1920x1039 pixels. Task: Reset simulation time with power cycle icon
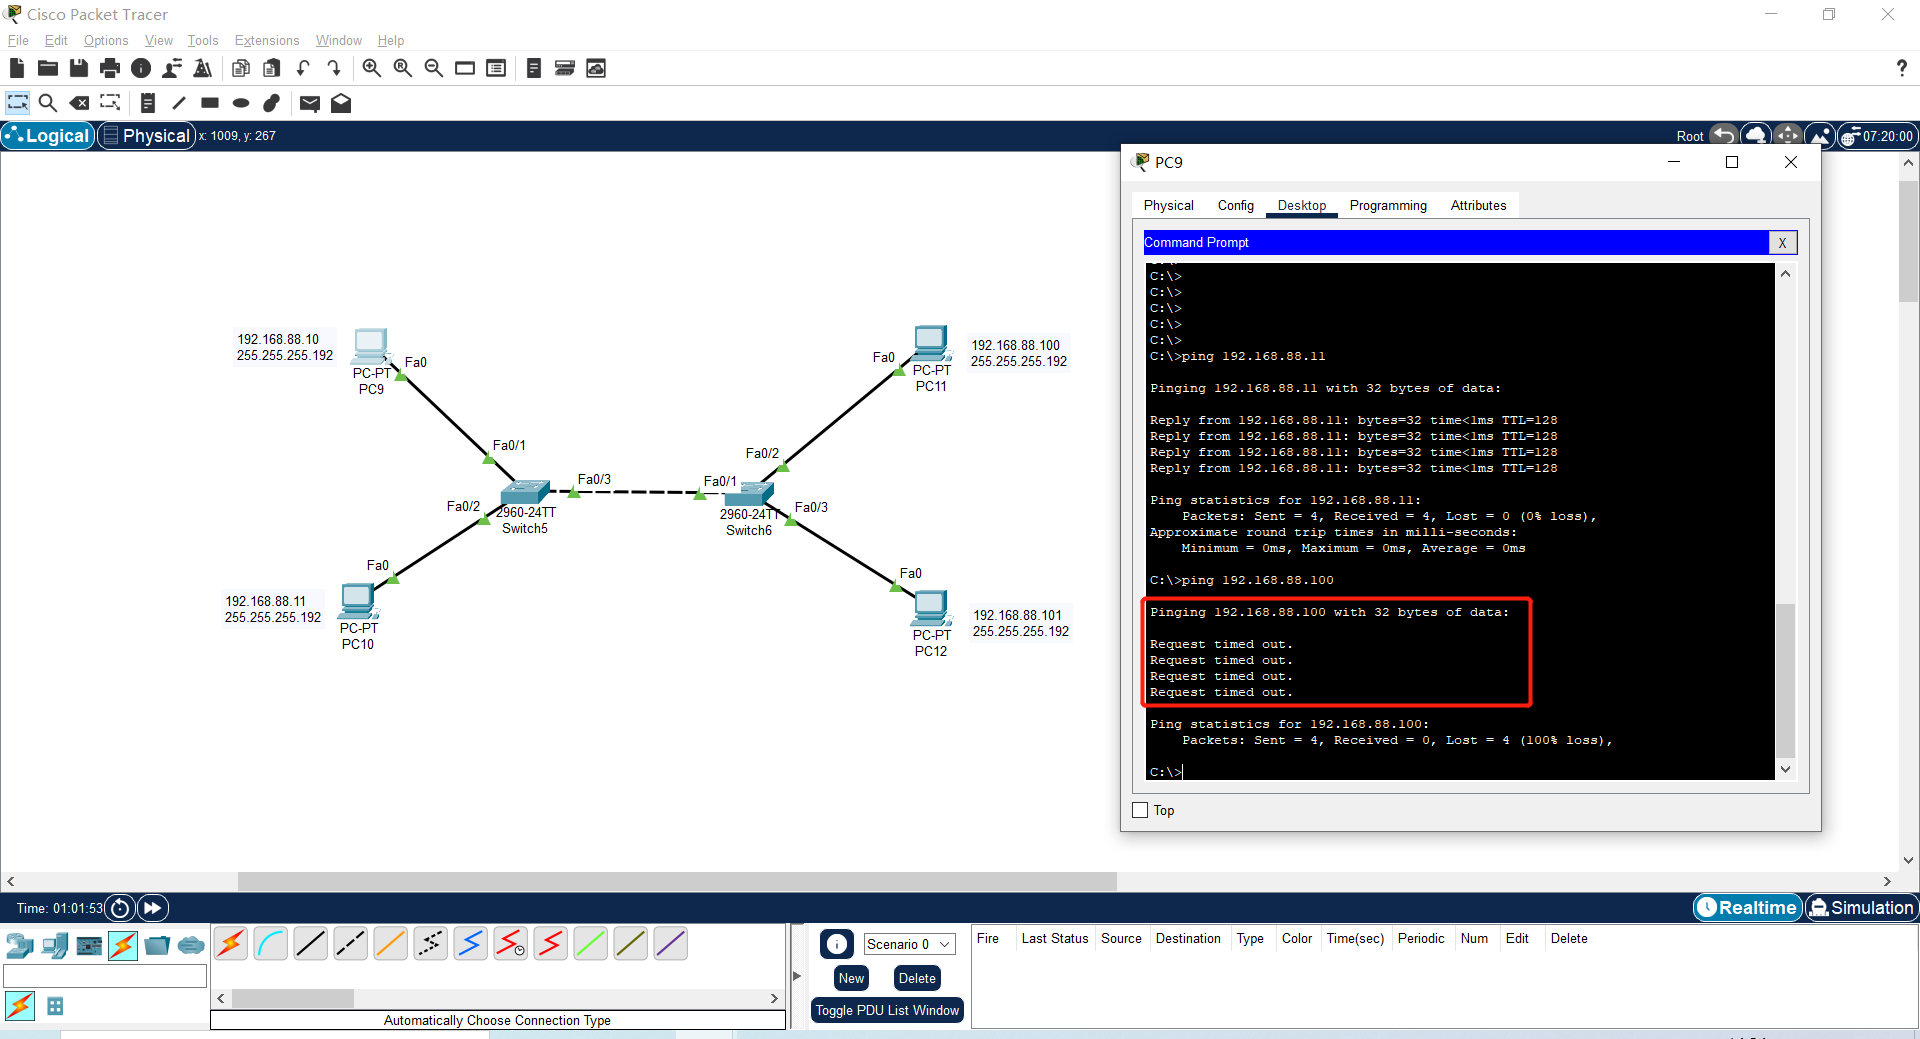click(x=120, y=908)
